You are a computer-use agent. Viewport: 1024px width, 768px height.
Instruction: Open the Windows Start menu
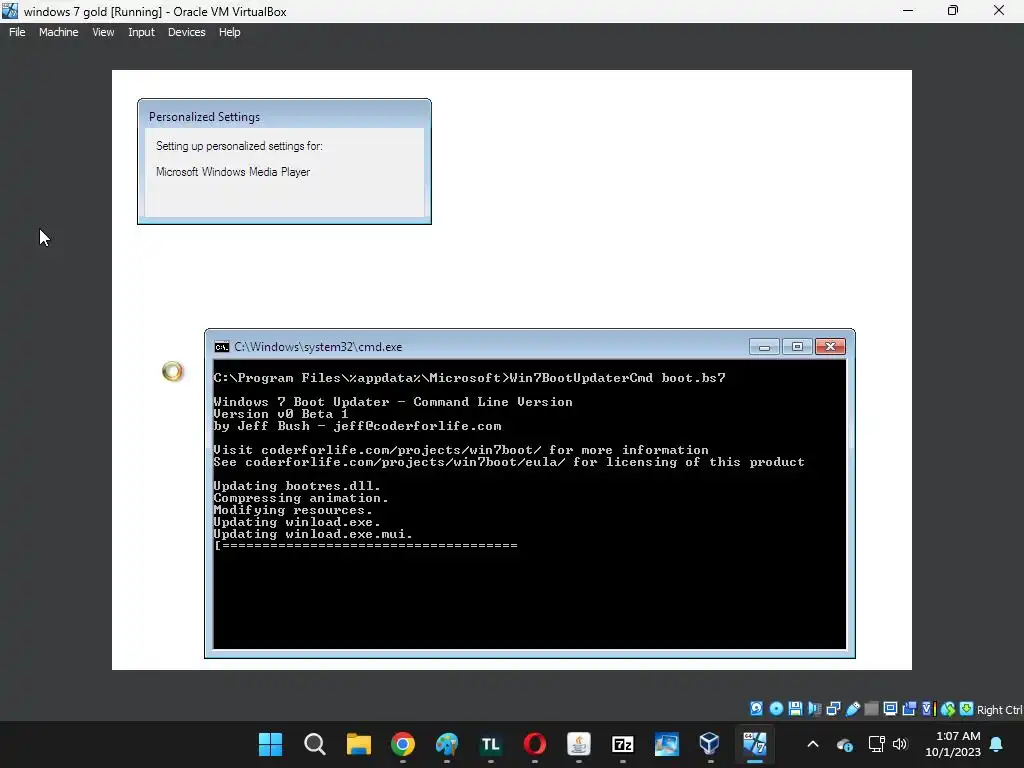pos(270,744)
